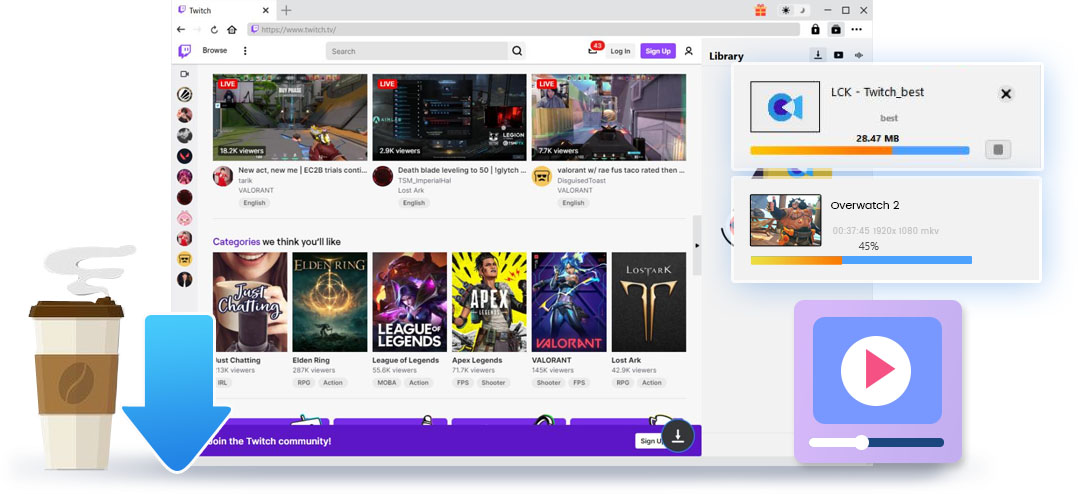Click the floating download button
The width and height of the screenshot is (1078, 494).
(x=678, y=435)
